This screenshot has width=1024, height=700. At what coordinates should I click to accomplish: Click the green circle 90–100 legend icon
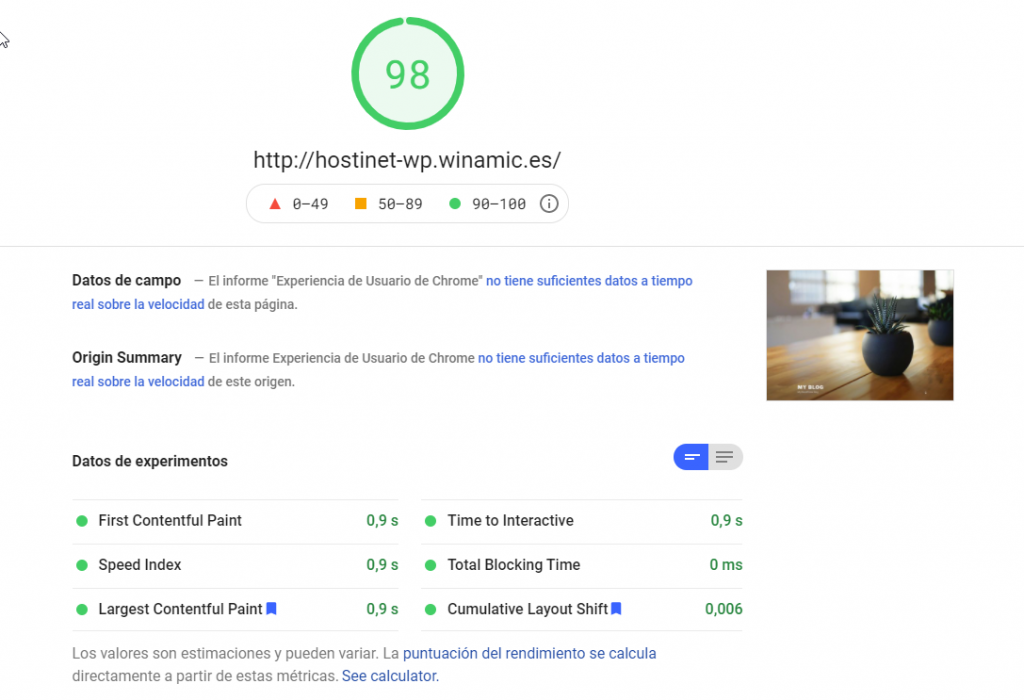click(455, 204)
